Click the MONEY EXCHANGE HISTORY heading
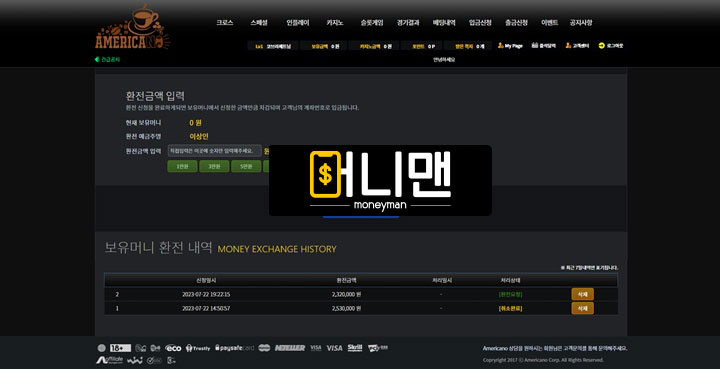The image size is (720, 369). point(277,249)
